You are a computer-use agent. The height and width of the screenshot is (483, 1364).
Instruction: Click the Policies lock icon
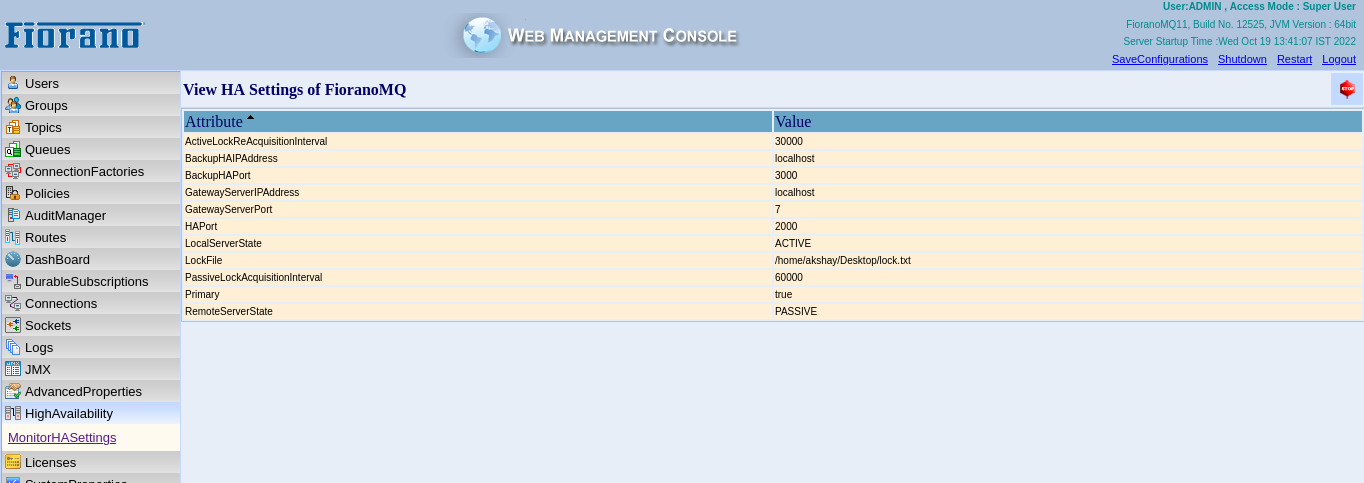(x=13, y=193)
